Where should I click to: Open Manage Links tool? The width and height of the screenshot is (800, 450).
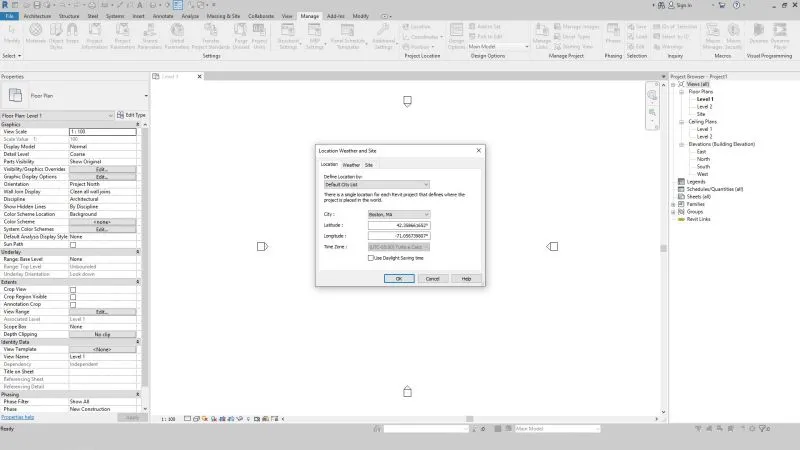[542, 36]
